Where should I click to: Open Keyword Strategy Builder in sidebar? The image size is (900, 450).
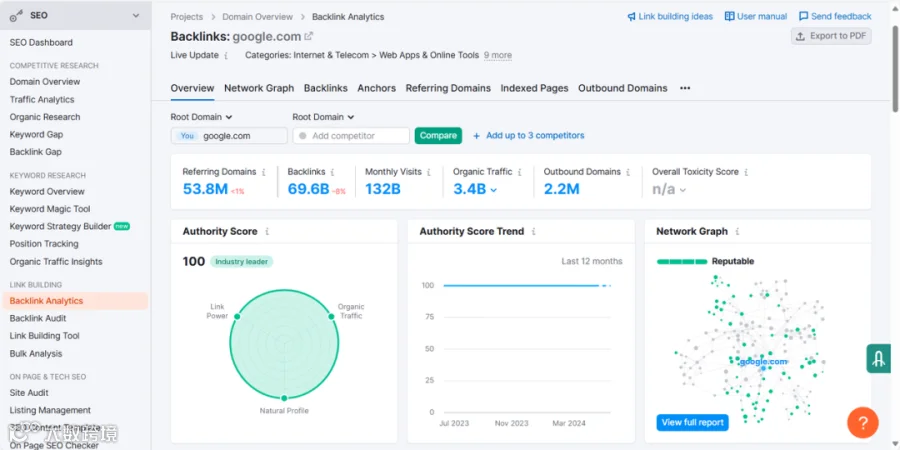(60, 226)
